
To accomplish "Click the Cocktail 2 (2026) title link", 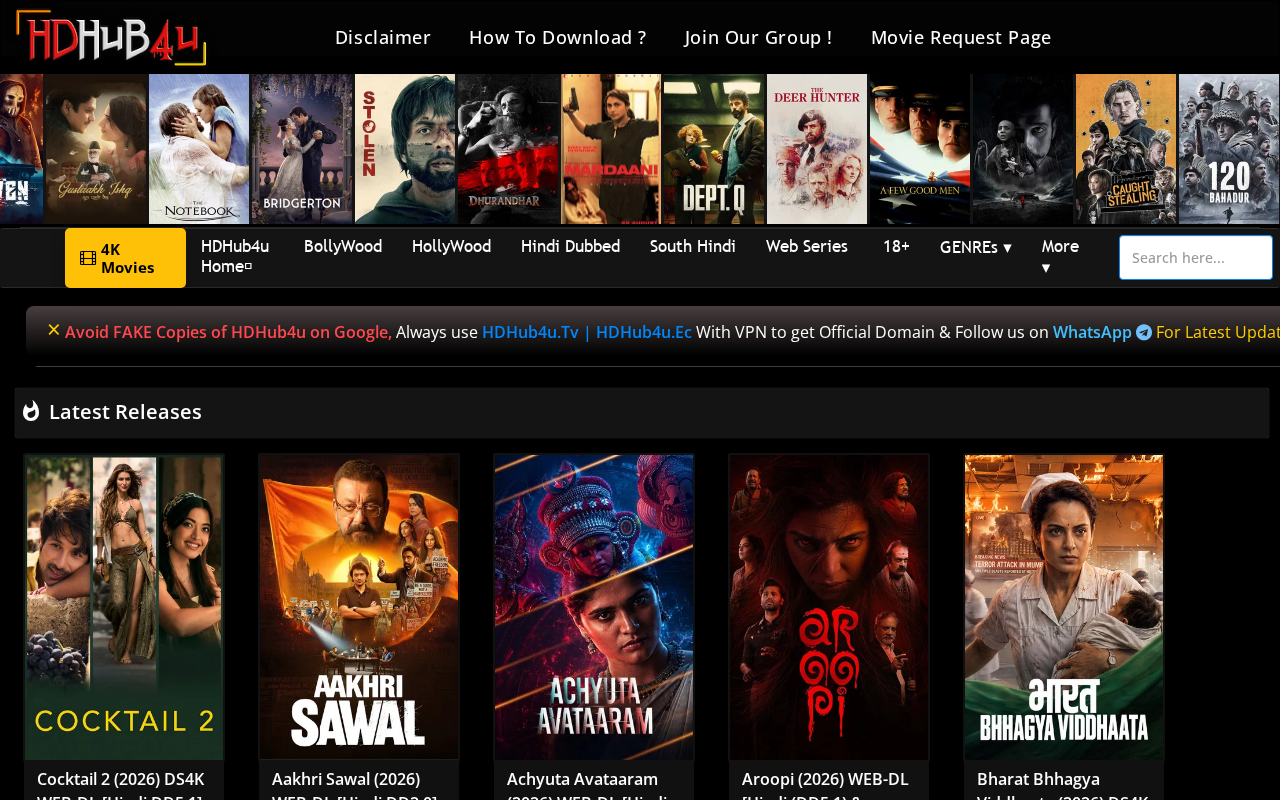I will click(x=121, y=784).
